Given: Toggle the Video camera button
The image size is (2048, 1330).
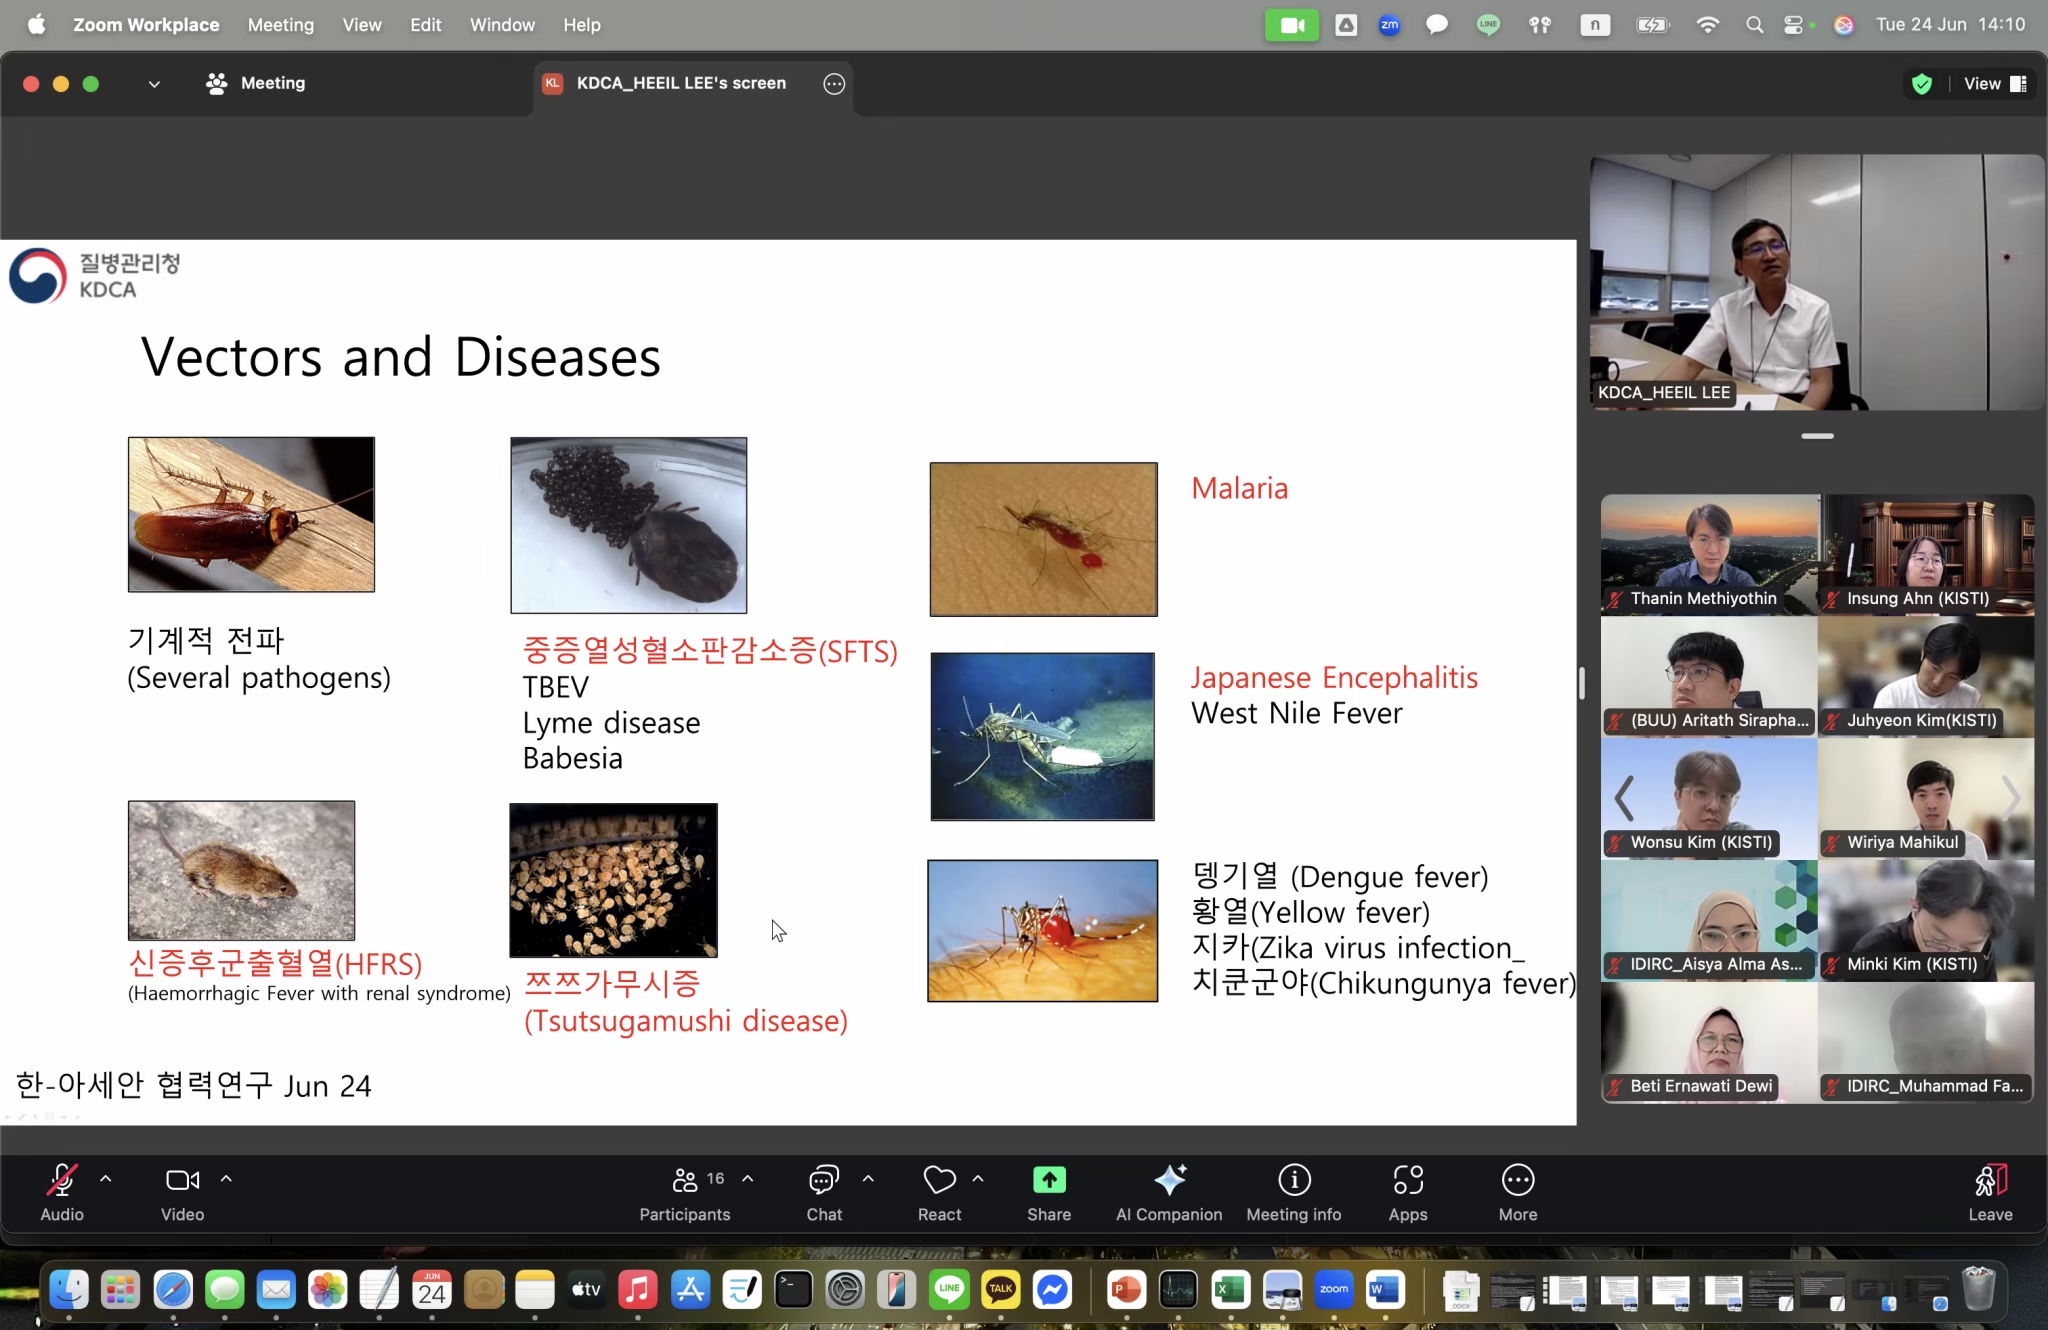Looking at the screenshot, I should point(182,1192).
